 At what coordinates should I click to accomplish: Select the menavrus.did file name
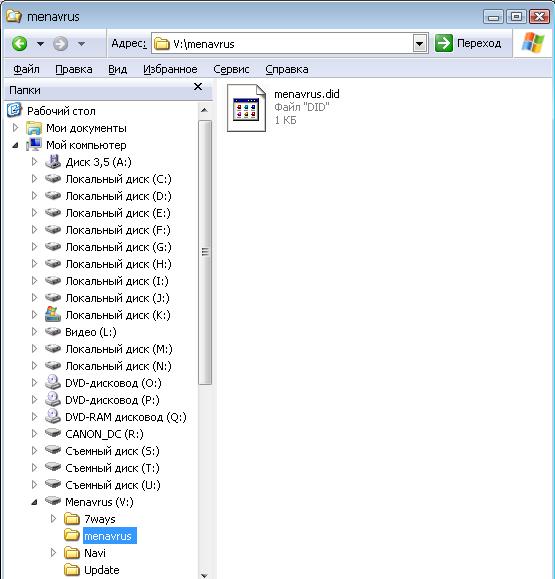click(x=306, y=94)
